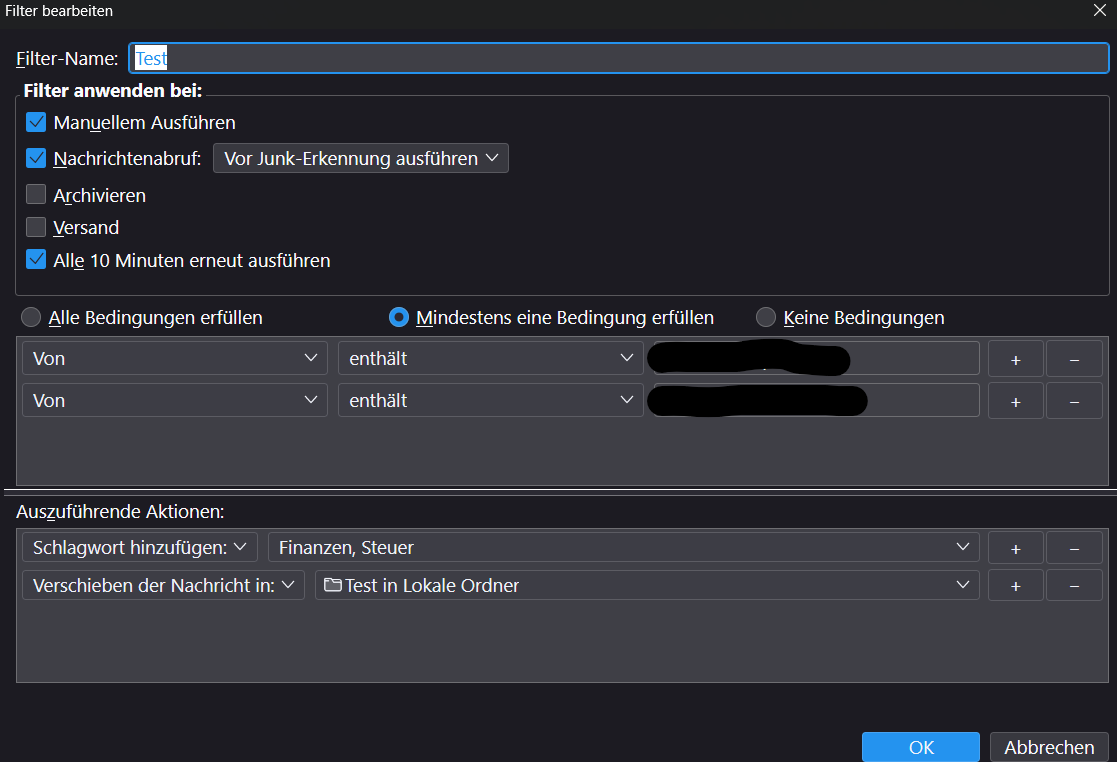Open first row's enthält operator dropdown

(490, 359)
